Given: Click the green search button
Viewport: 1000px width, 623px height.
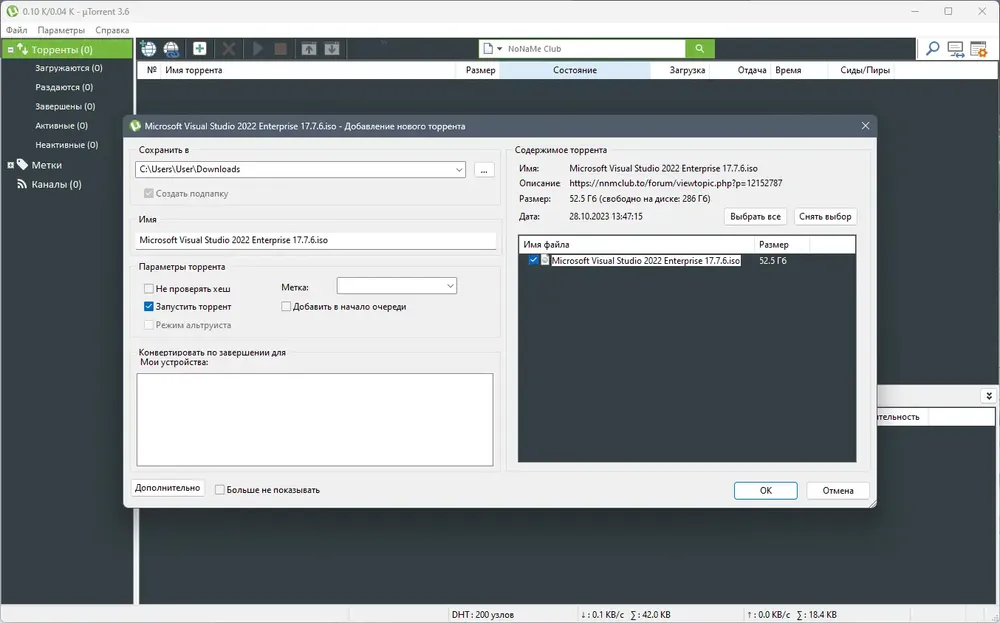Looking at the screenshot, I should (x=700, y=48).
